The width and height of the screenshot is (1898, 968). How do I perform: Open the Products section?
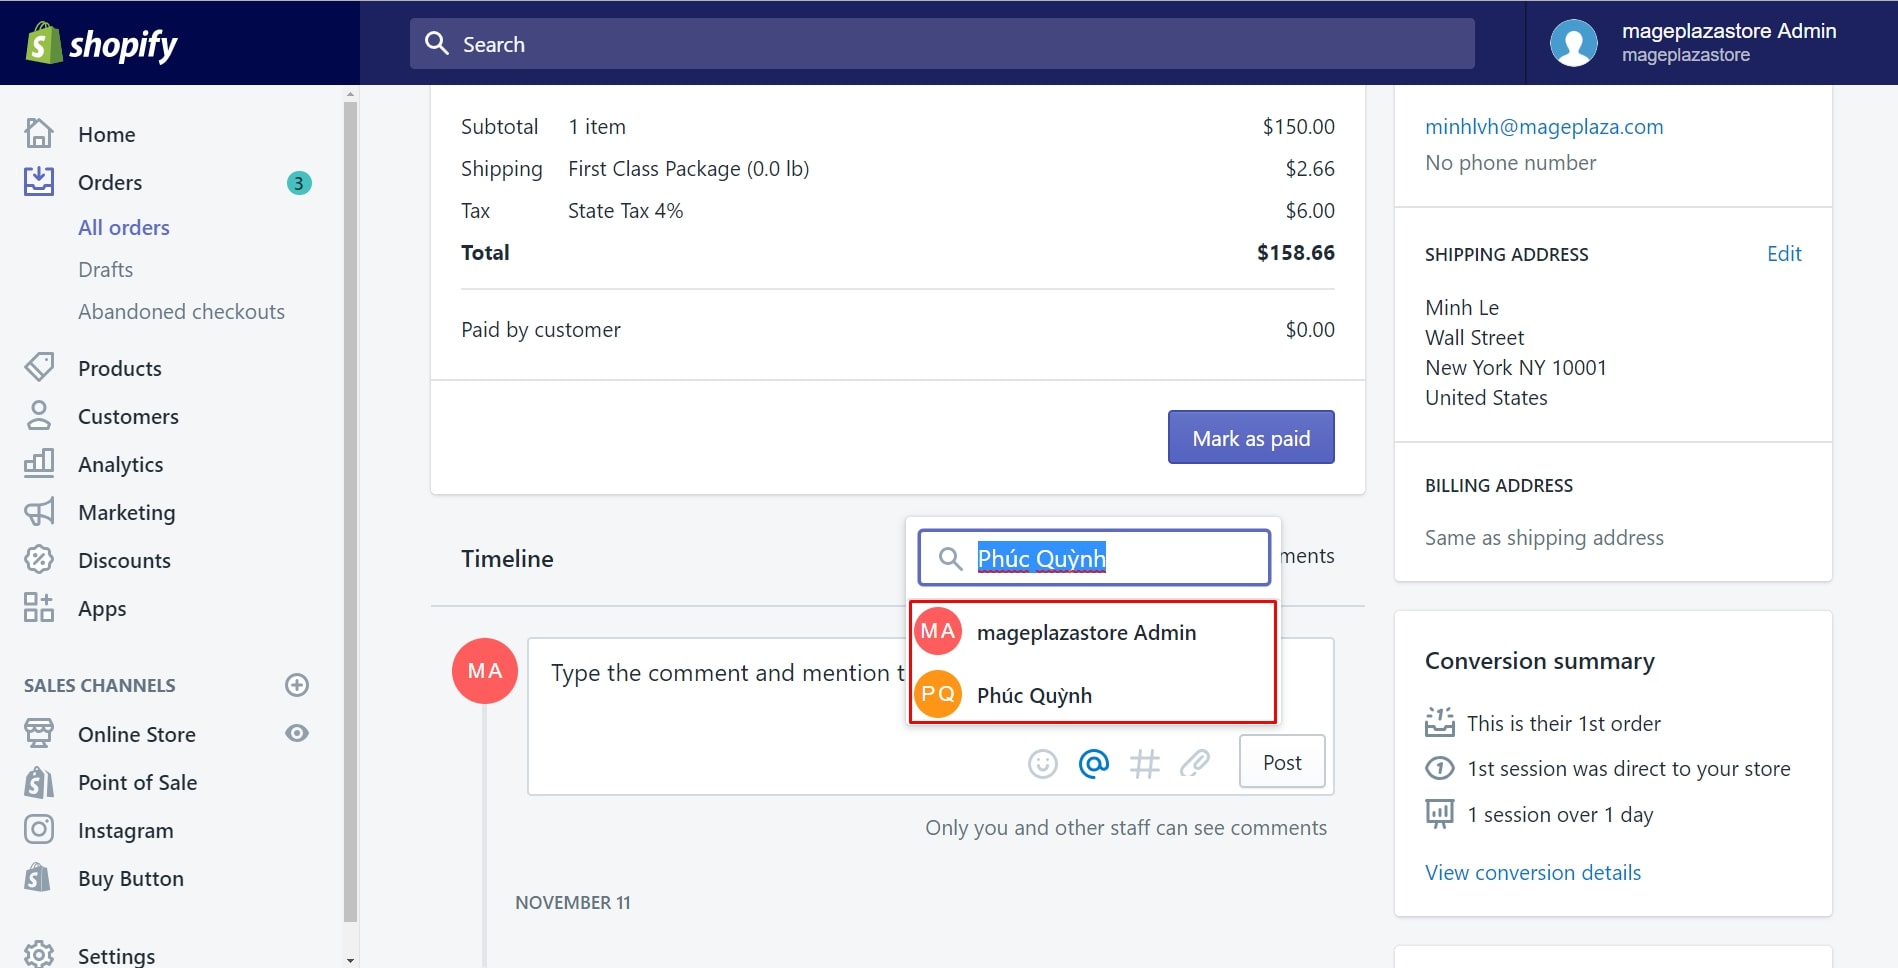119,368
